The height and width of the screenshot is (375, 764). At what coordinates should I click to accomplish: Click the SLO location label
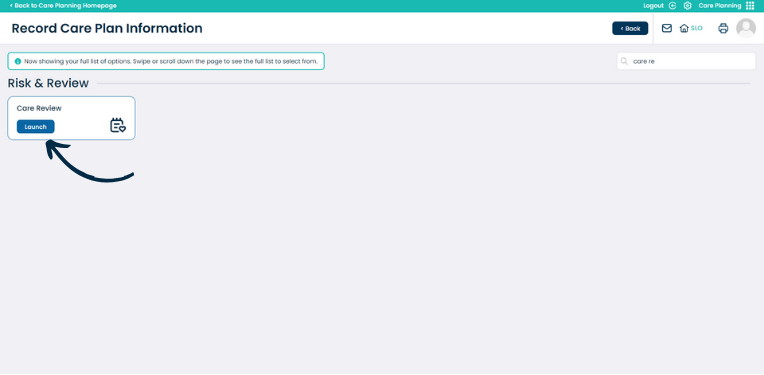(697, 28)
